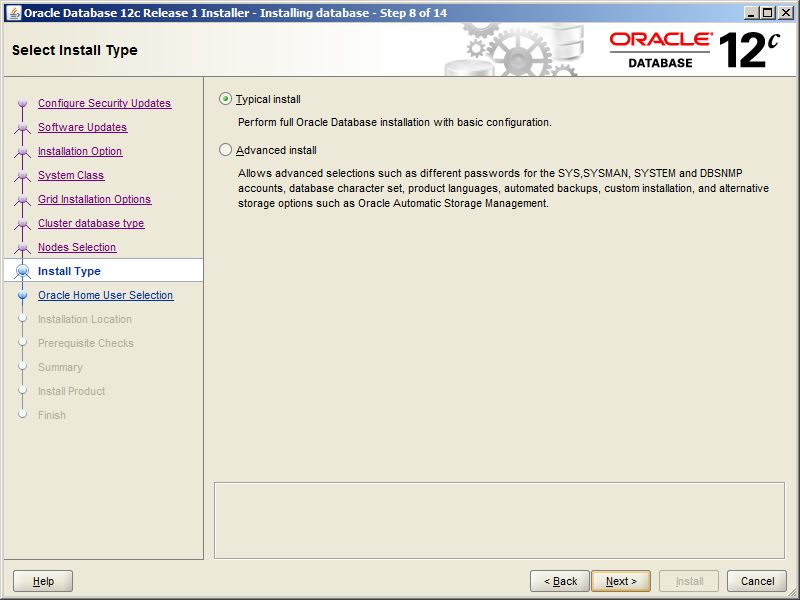
Task: Proceed with the Next button
Action: click(621, 581)
